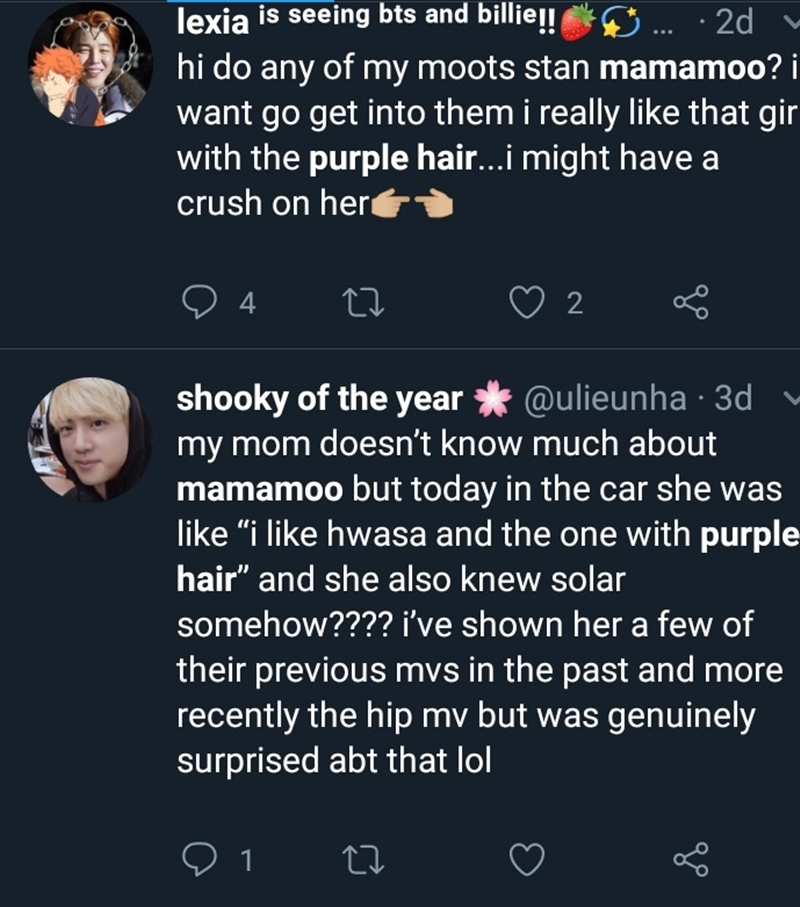Open the 3d timestamp on shooky's tweet
Screen dimensions: 800x907
pyautogui.click(x=733, y=399)
